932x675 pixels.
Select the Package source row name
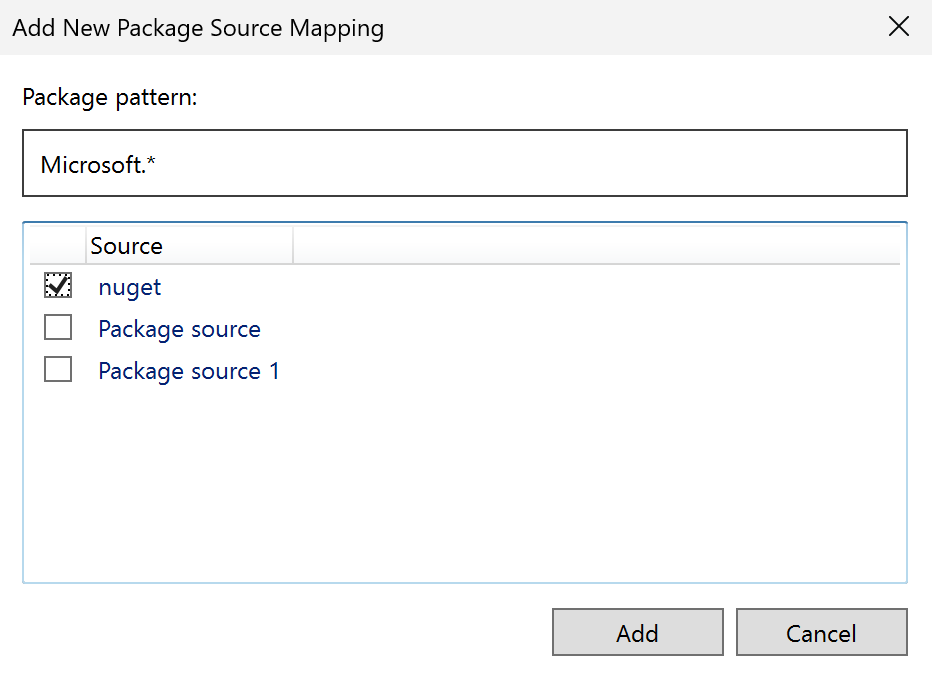point(179,329)
